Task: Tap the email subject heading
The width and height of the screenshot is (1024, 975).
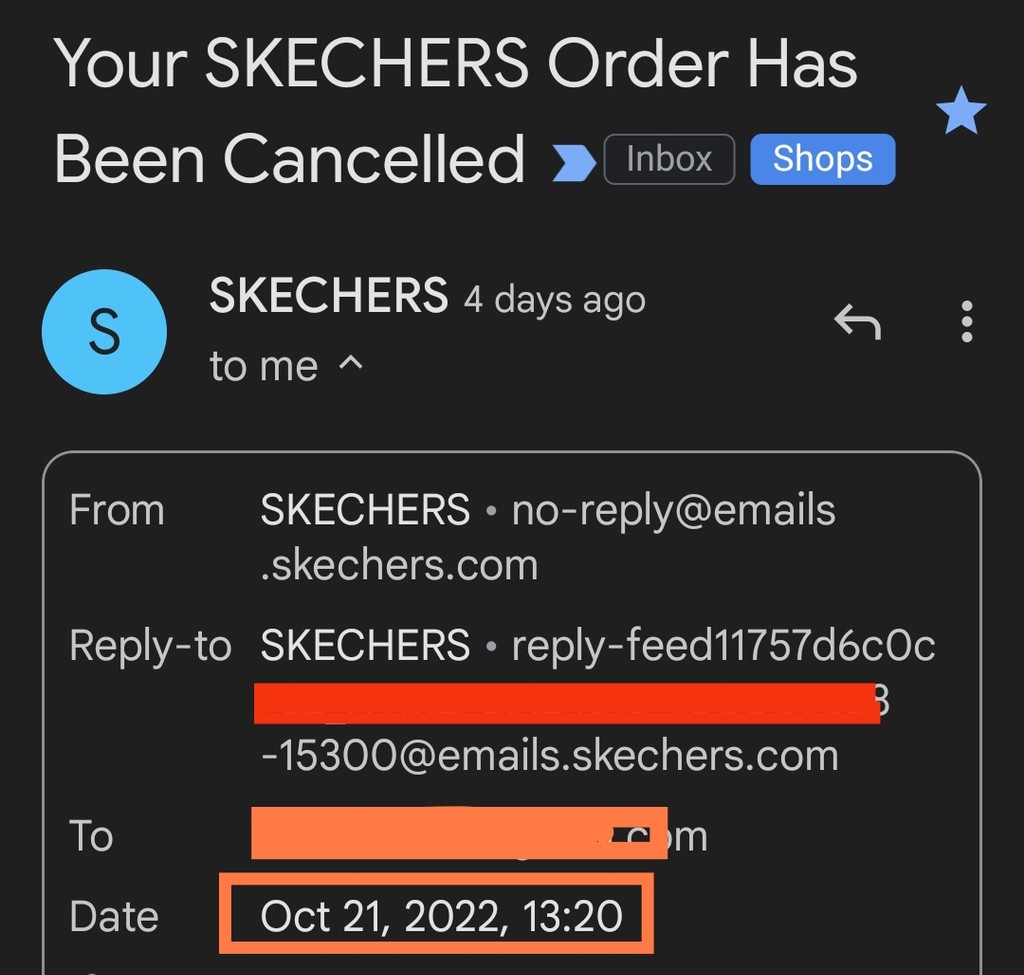Action: pos(455,110)
